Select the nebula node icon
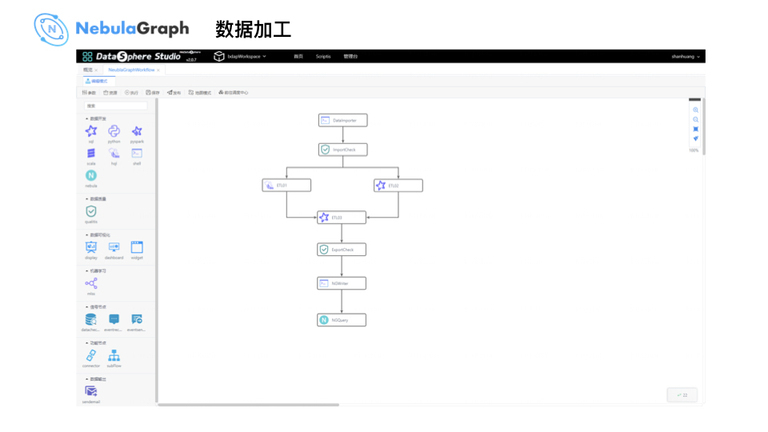 (x=91, y=175)
